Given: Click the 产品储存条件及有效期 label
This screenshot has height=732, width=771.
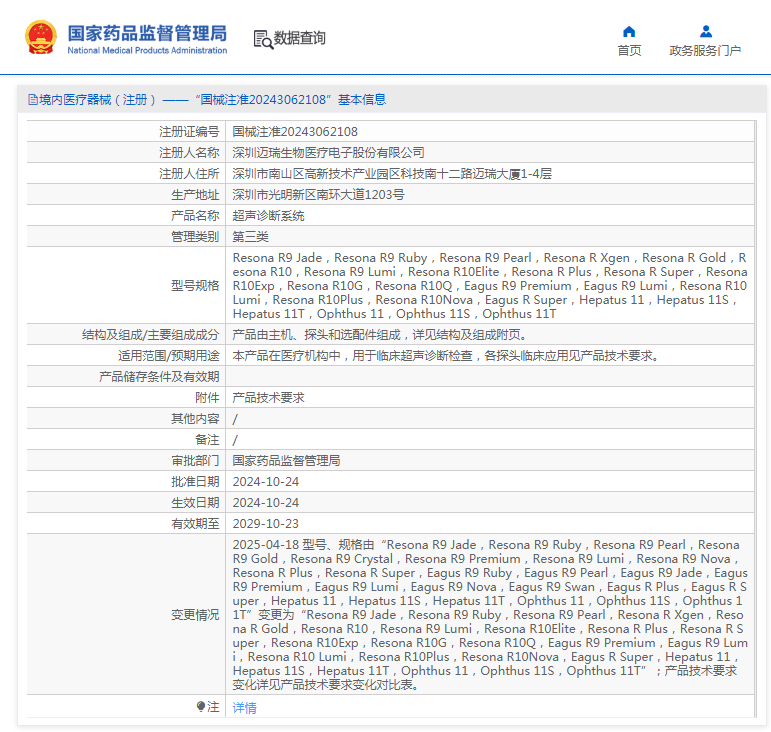Looking at the screenshot, I should pos(159,377).
